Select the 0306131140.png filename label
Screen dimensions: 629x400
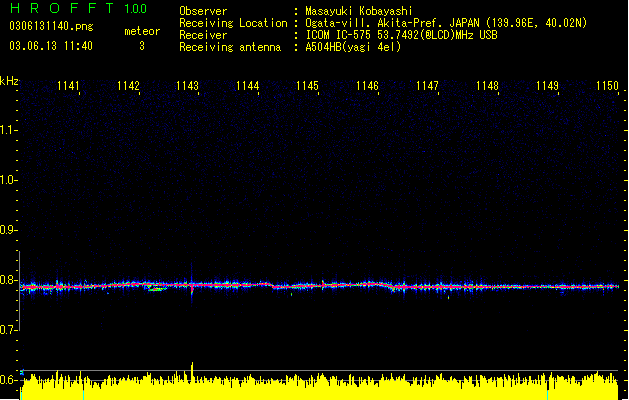tap(51, 26)
